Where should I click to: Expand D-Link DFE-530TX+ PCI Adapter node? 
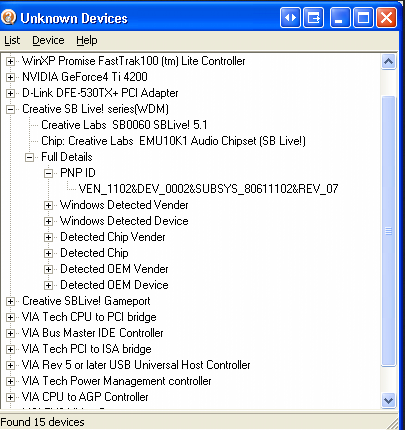pyautogui.click(x=10, y=93)
